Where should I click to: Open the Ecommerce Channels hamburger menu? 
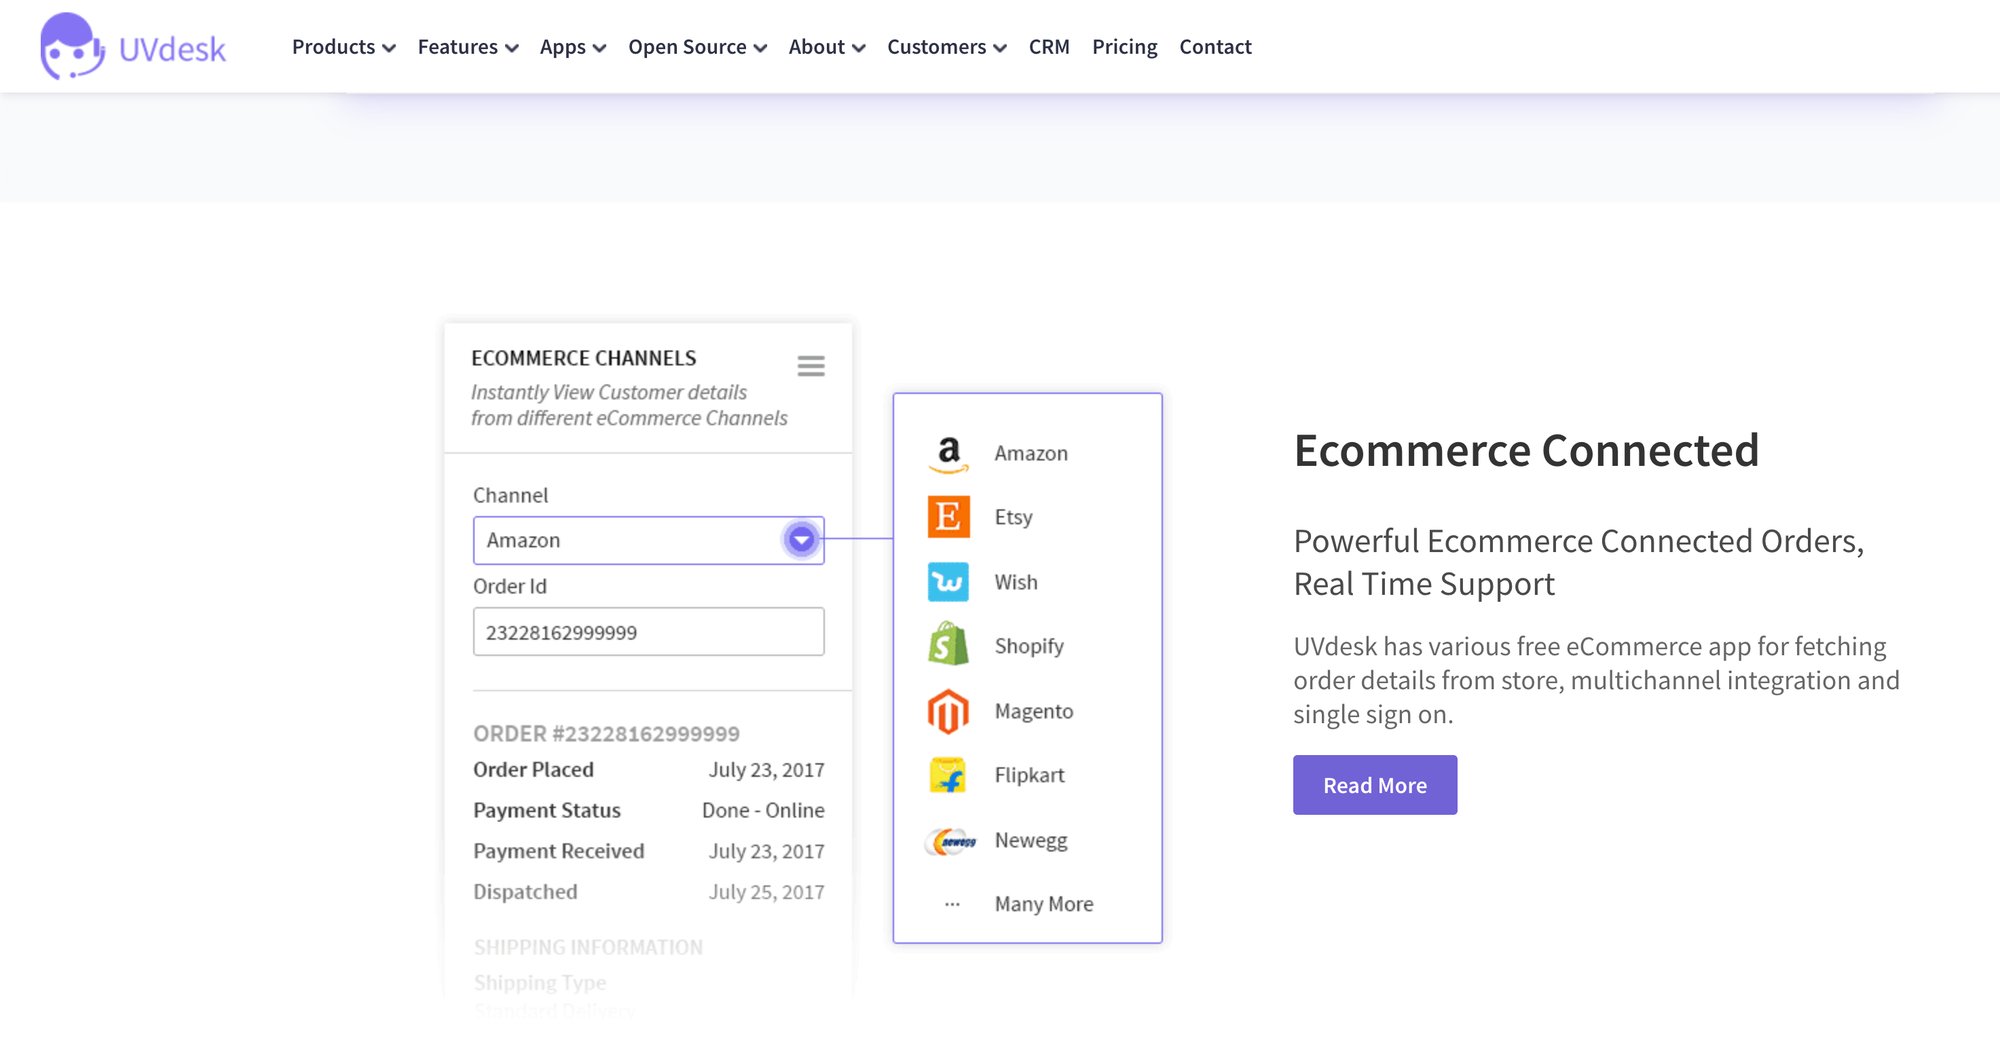pyautogui.click(x=811, y=366)
